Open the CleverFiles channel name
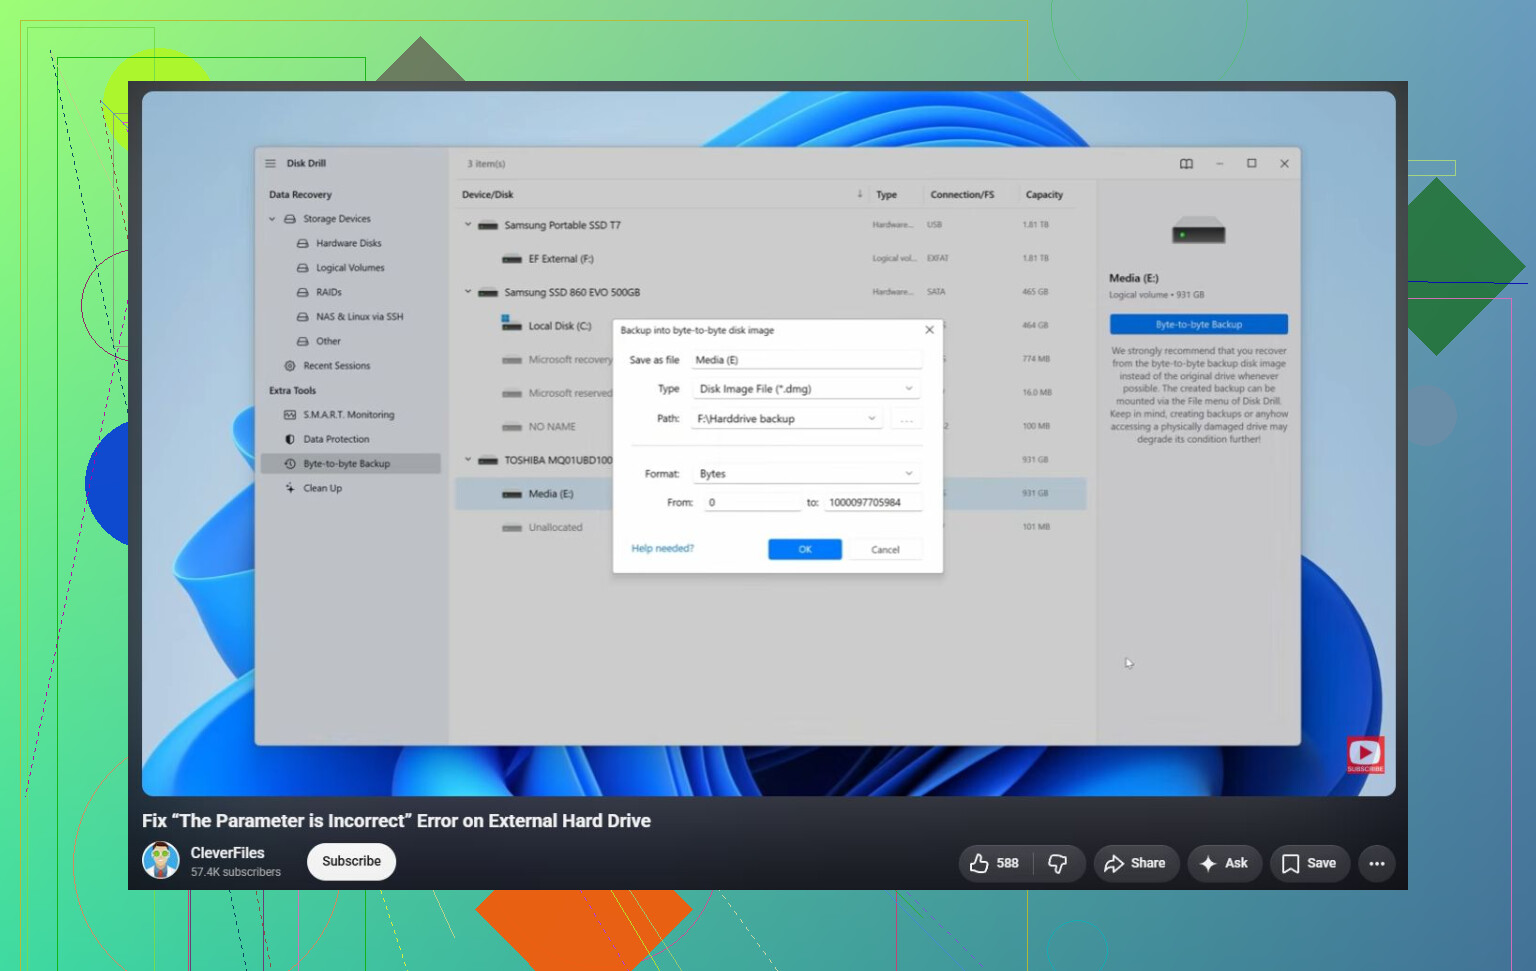Viewport: 1536px width, 971px height. click(227, 853)
